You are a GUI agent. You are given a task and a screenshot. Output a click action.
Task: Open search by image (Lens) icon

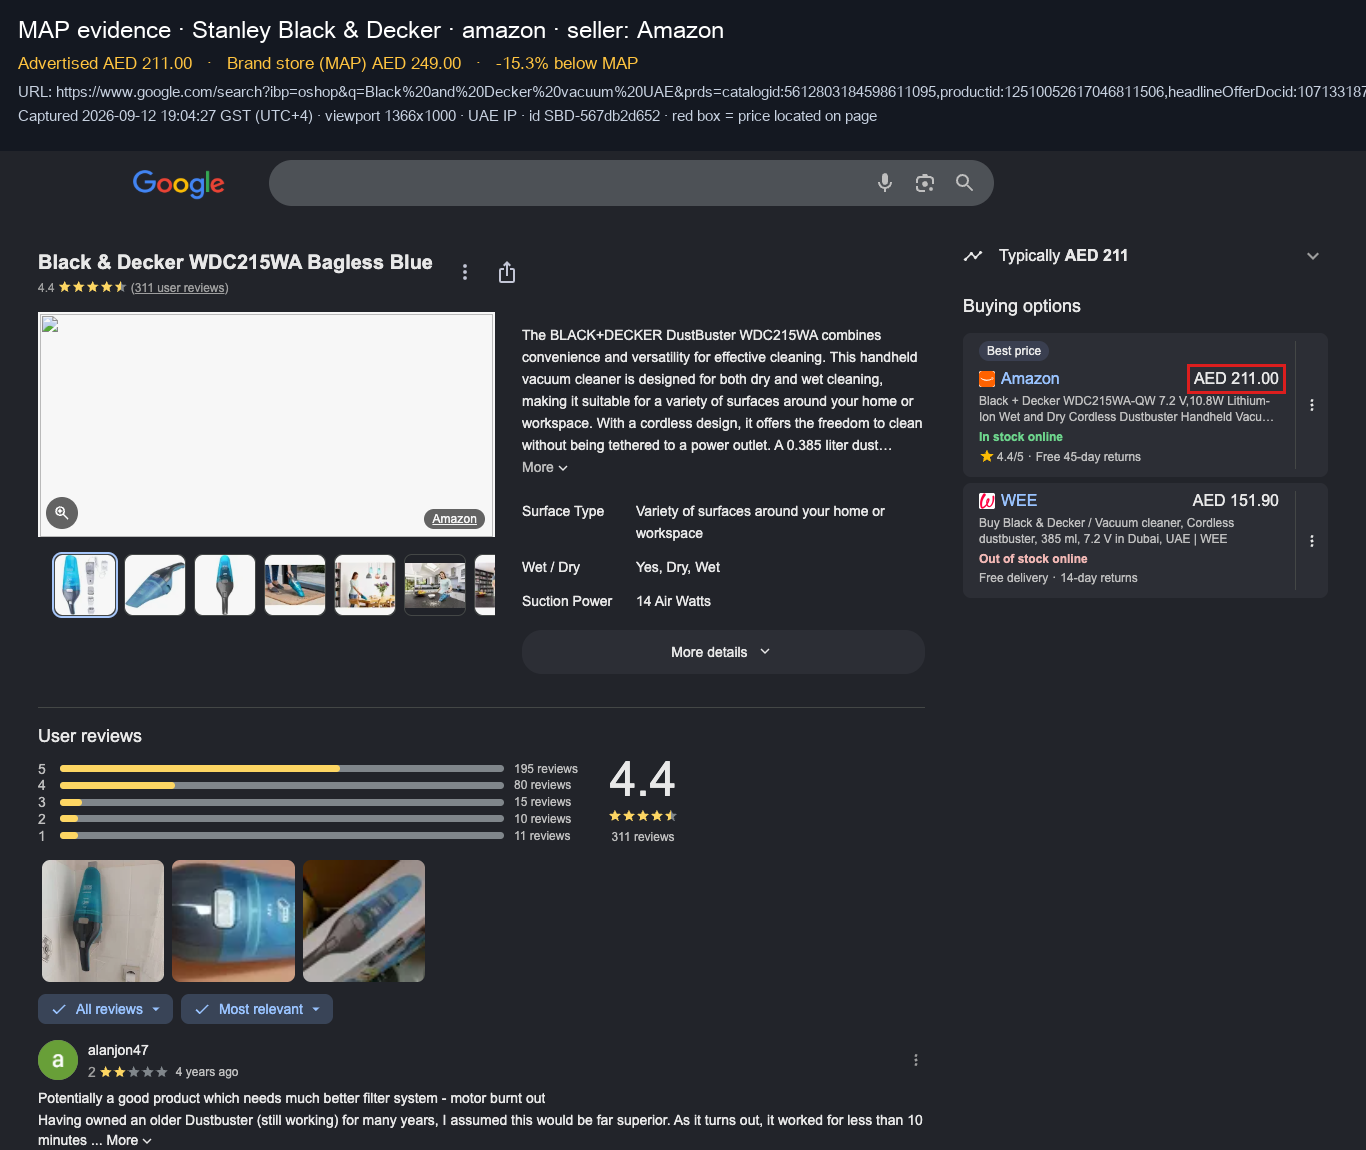coord(925,183)
